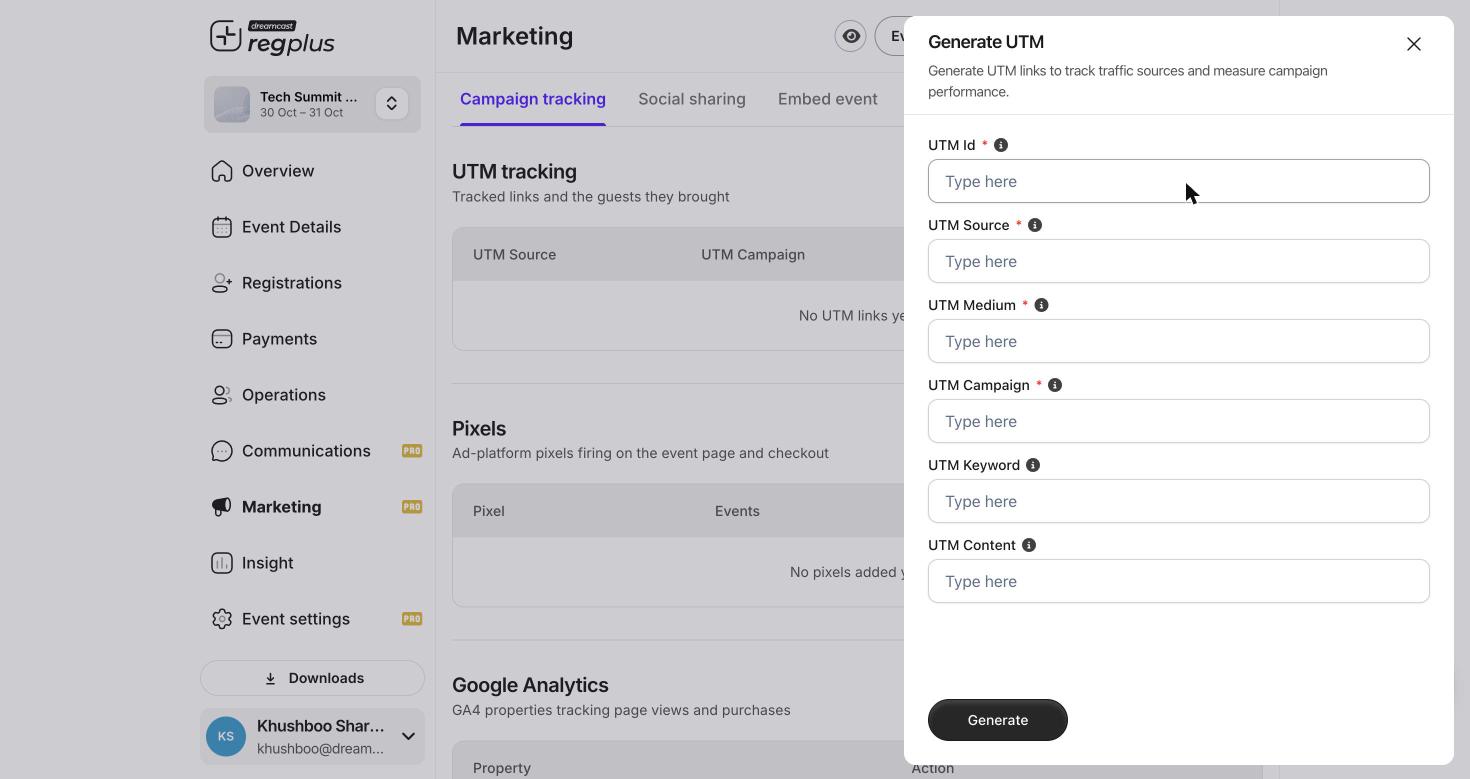
Task: Show info tooltip for UTM Keyword
Action: tap(1033, 465)
